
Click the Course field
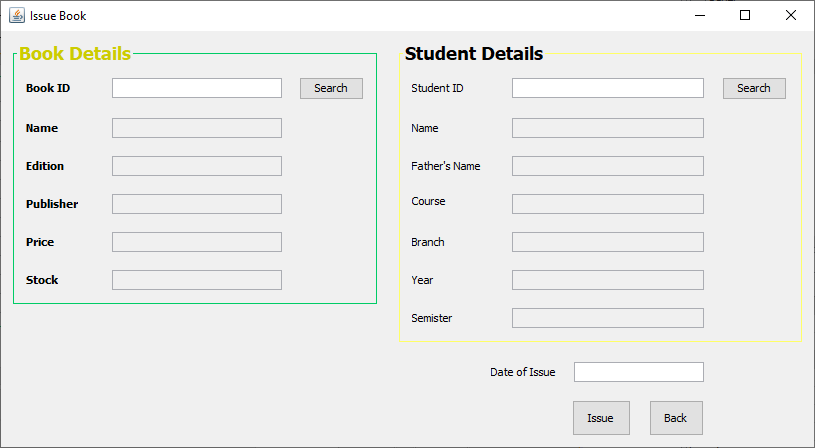point(607,204)
